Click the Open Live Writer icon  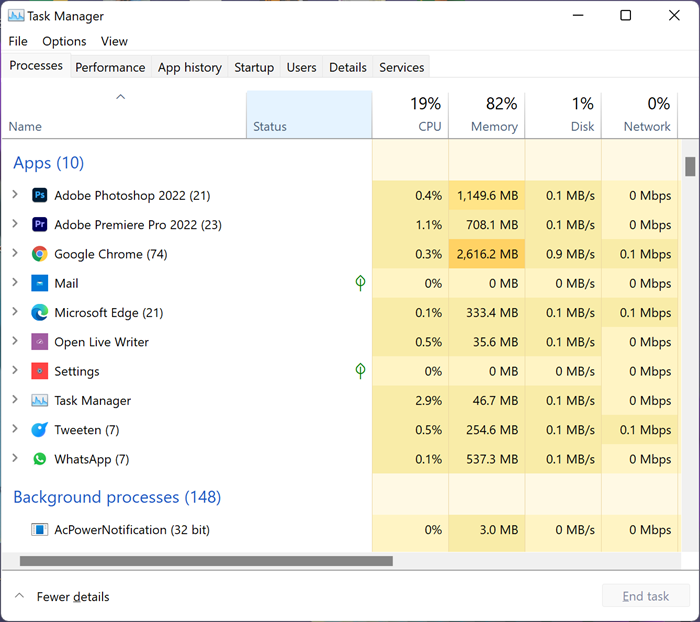click(39, 342)
